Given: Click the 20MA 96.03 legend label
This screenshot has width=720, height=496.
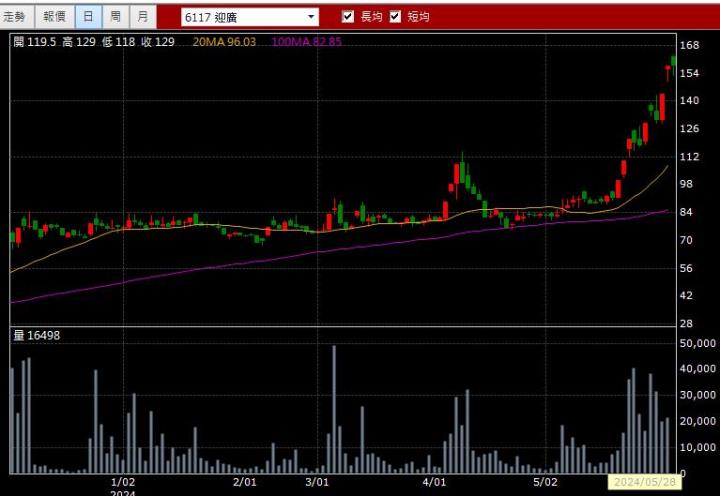Looking at the screenshot, I should (224, 42).
